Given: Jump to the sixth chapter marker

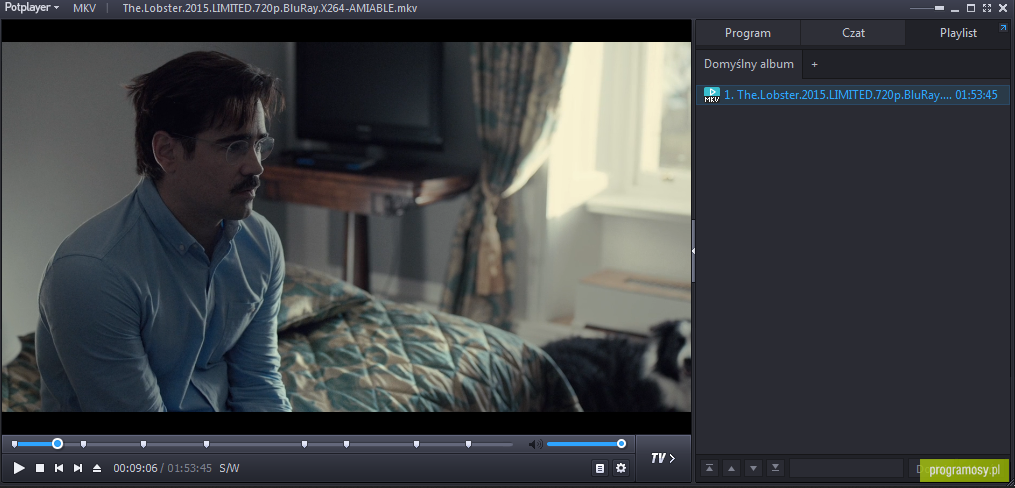Looking at the screenshot, I should tap(346, 444).
